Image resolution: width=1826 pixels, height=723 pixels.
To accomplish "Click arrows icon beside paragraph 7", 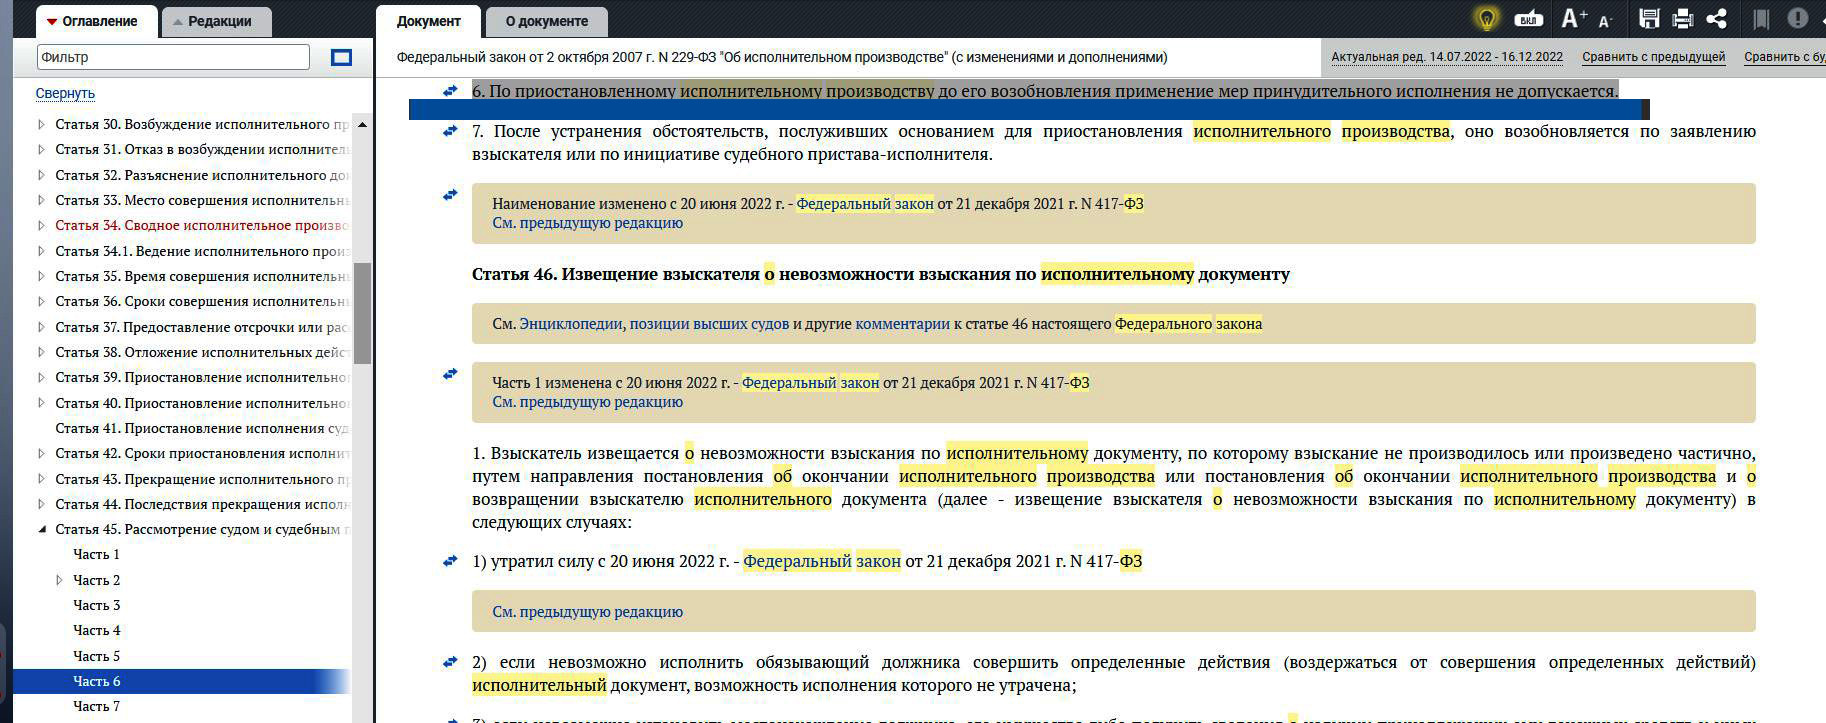I will [x=450, y=131].
